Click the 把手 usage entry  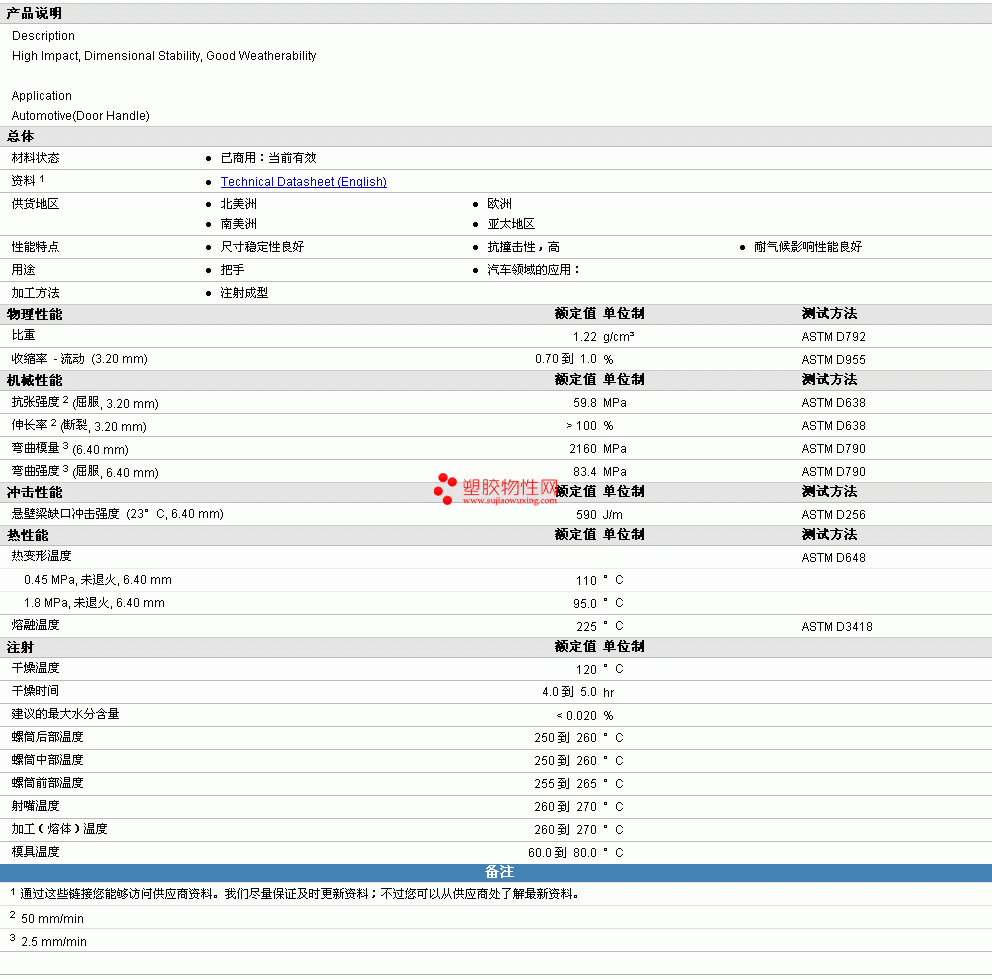[x=232, y=270]
